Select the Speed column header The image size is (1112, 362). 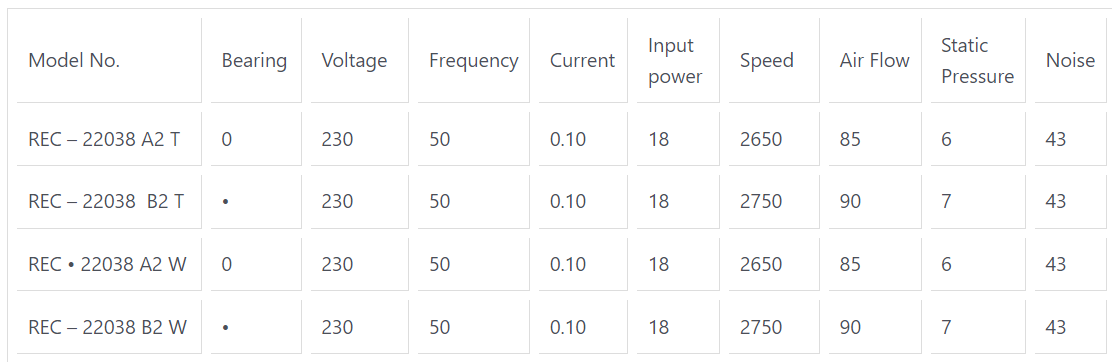pyautogui.click(x=767, y=61)
